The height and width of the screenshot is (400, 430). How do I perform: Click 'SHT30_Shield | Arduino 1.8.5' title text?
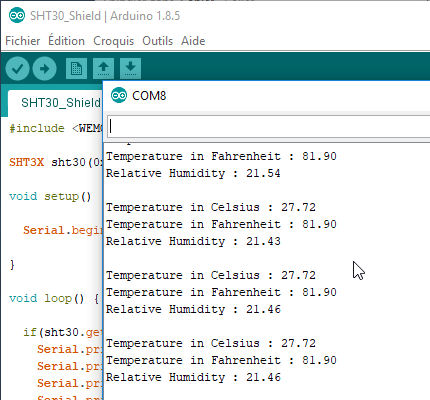105,16
